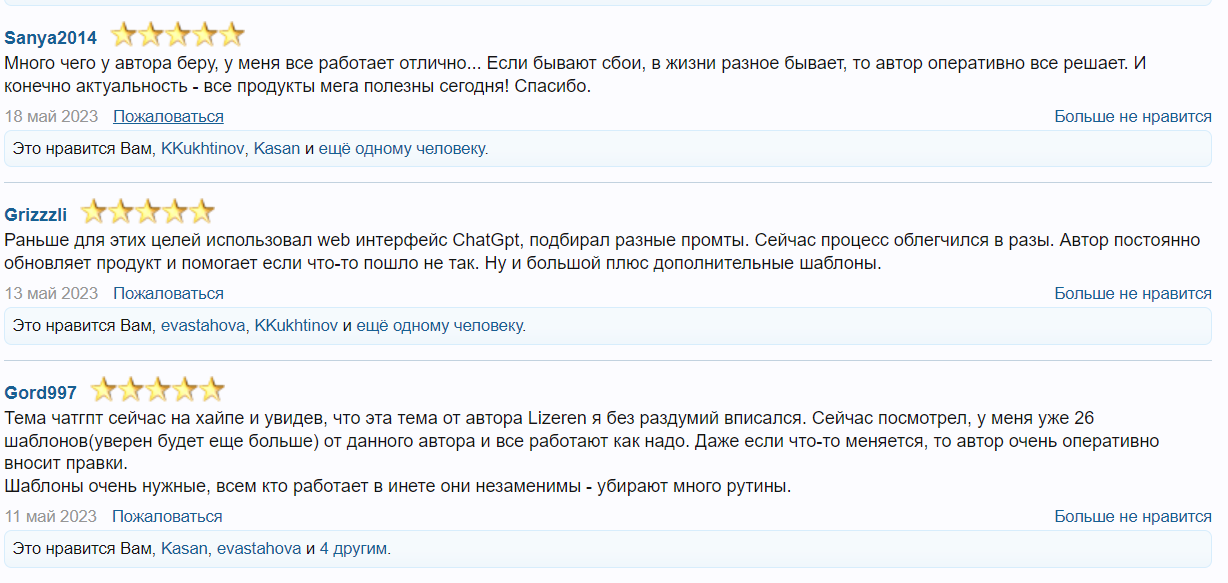Report the review dated 11 май 2023
Image resolution: width=1228 pixels, height=583 pixels.
click(x=167, y=516)
